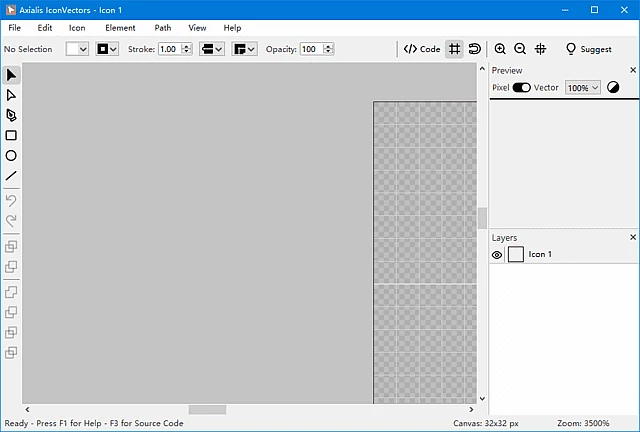The height and width of the screenshot is (432, 640).
Task: Select the Pen drawing tool
Action: click(x=11, y=115)
